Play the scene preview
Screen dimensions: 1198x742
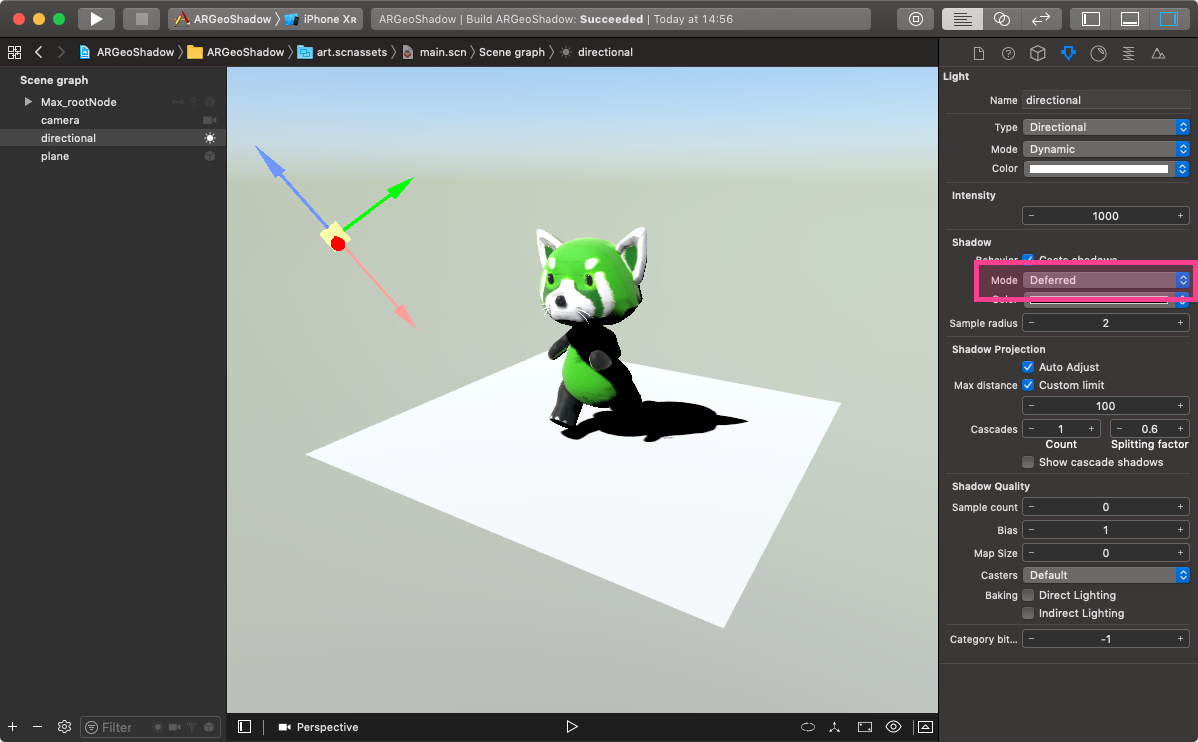[x=571, y=727]
